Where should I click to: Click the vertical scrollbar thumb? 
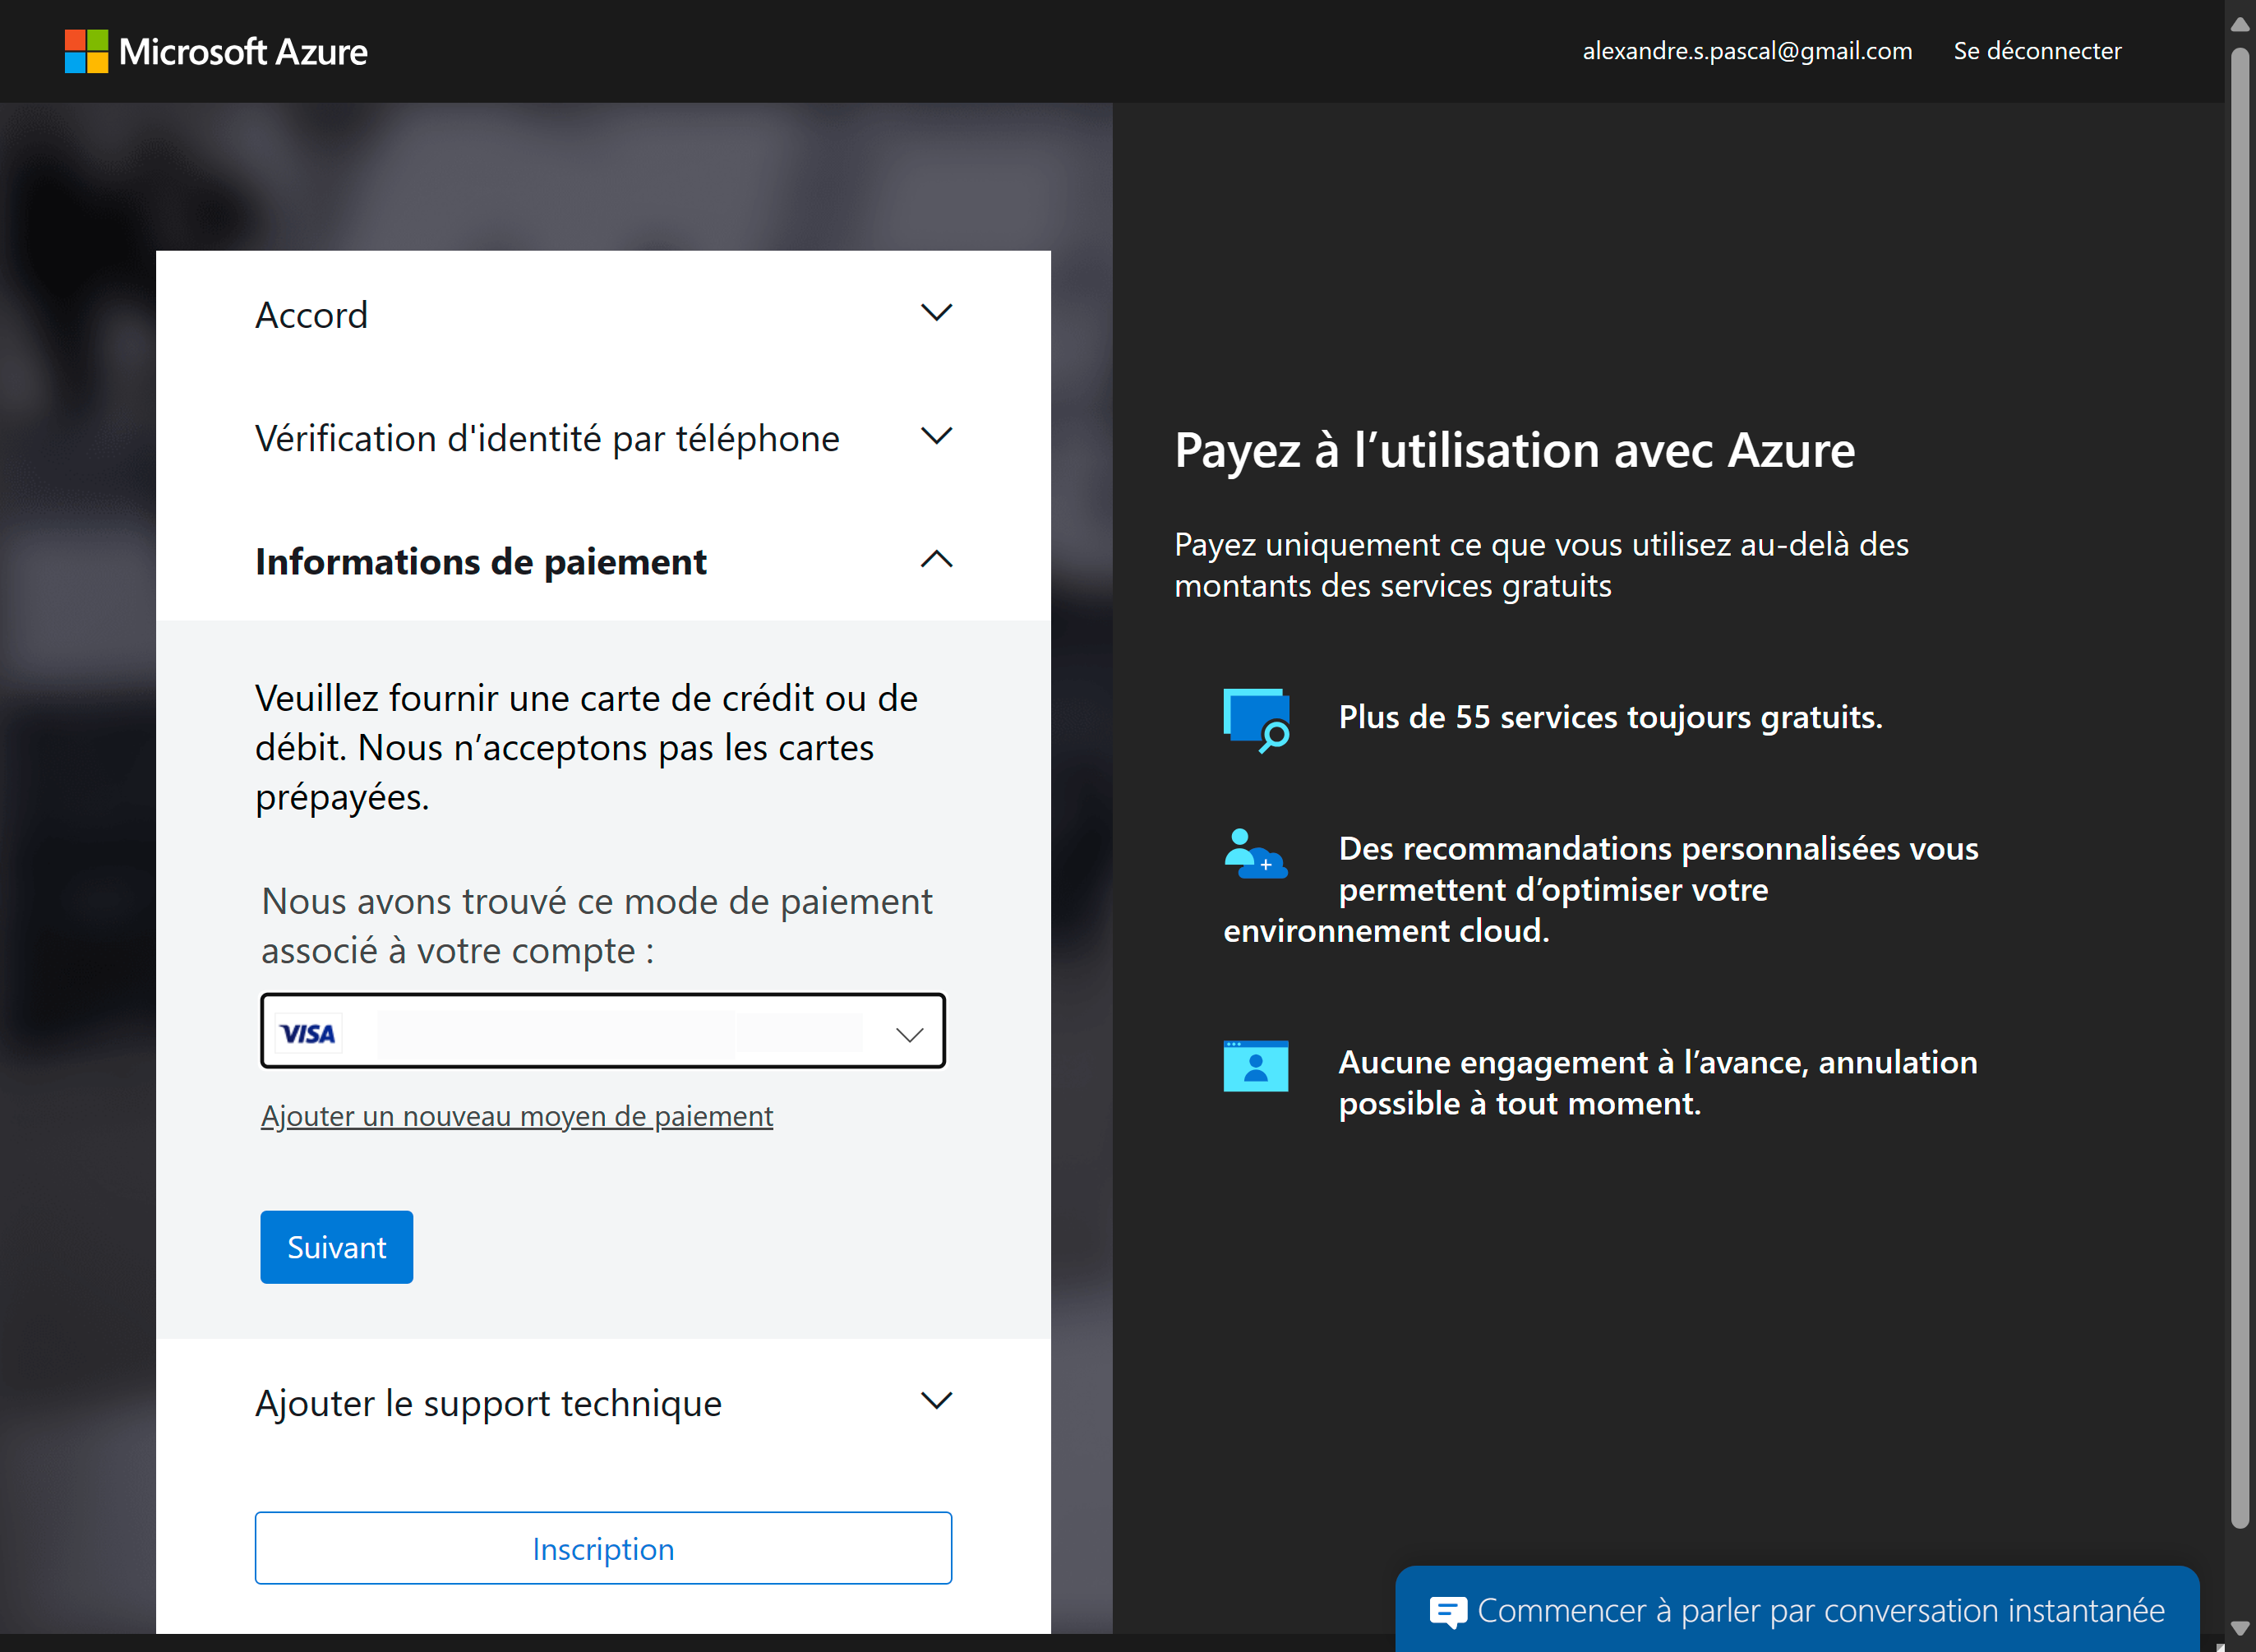2240,787
